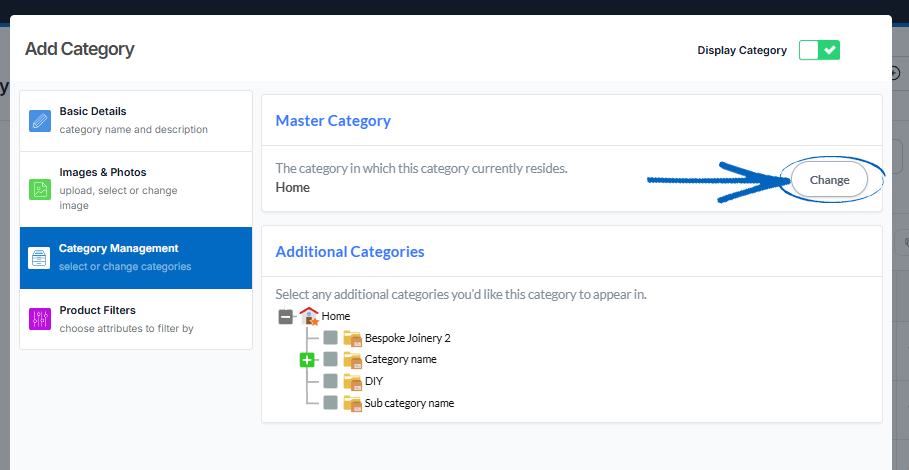This screenshot has width=909, height=470.
Task: Click the Change master category button
Action: tap(830, 180)
